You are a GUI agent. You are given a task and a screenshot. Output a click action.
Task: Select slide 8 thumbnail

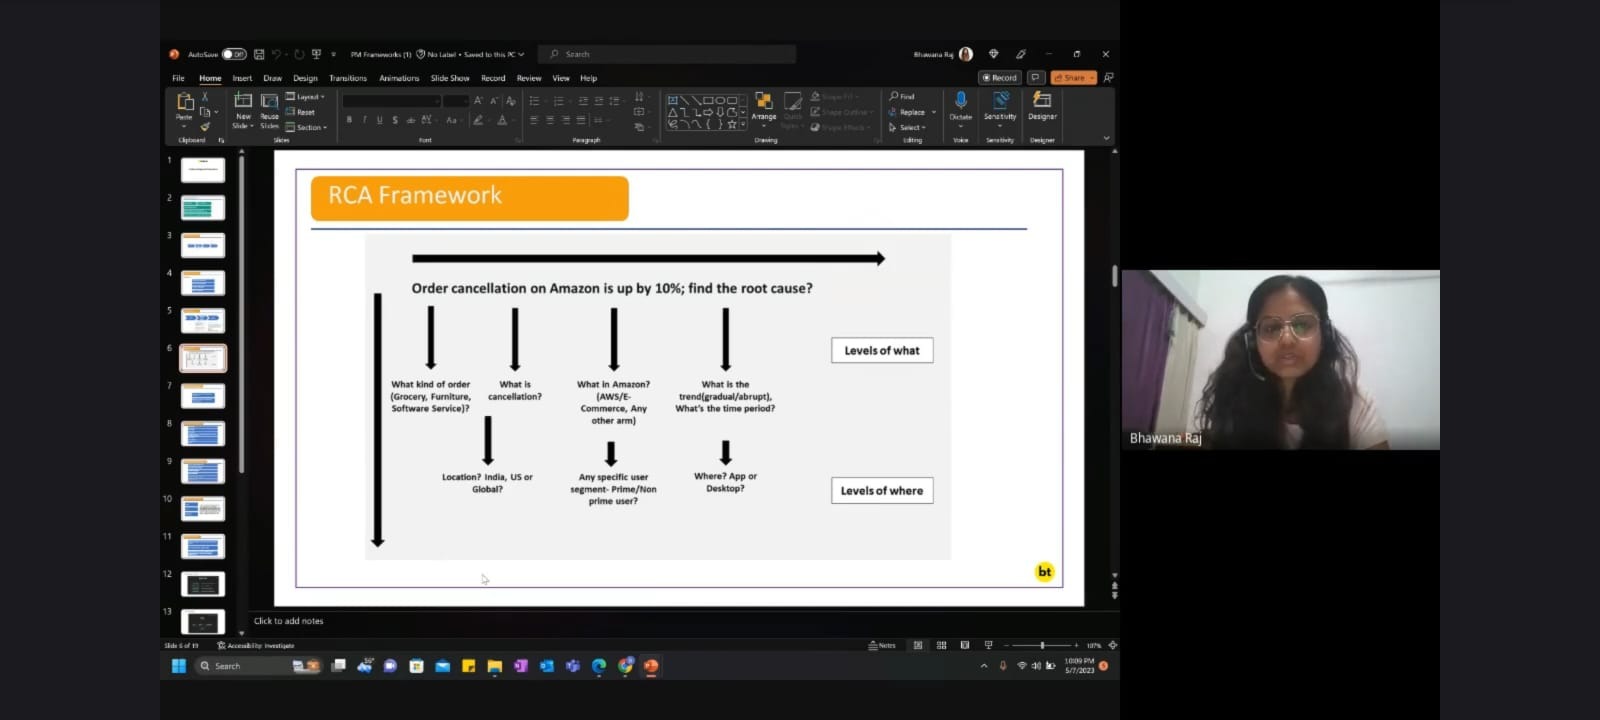(x=203, y=434)
